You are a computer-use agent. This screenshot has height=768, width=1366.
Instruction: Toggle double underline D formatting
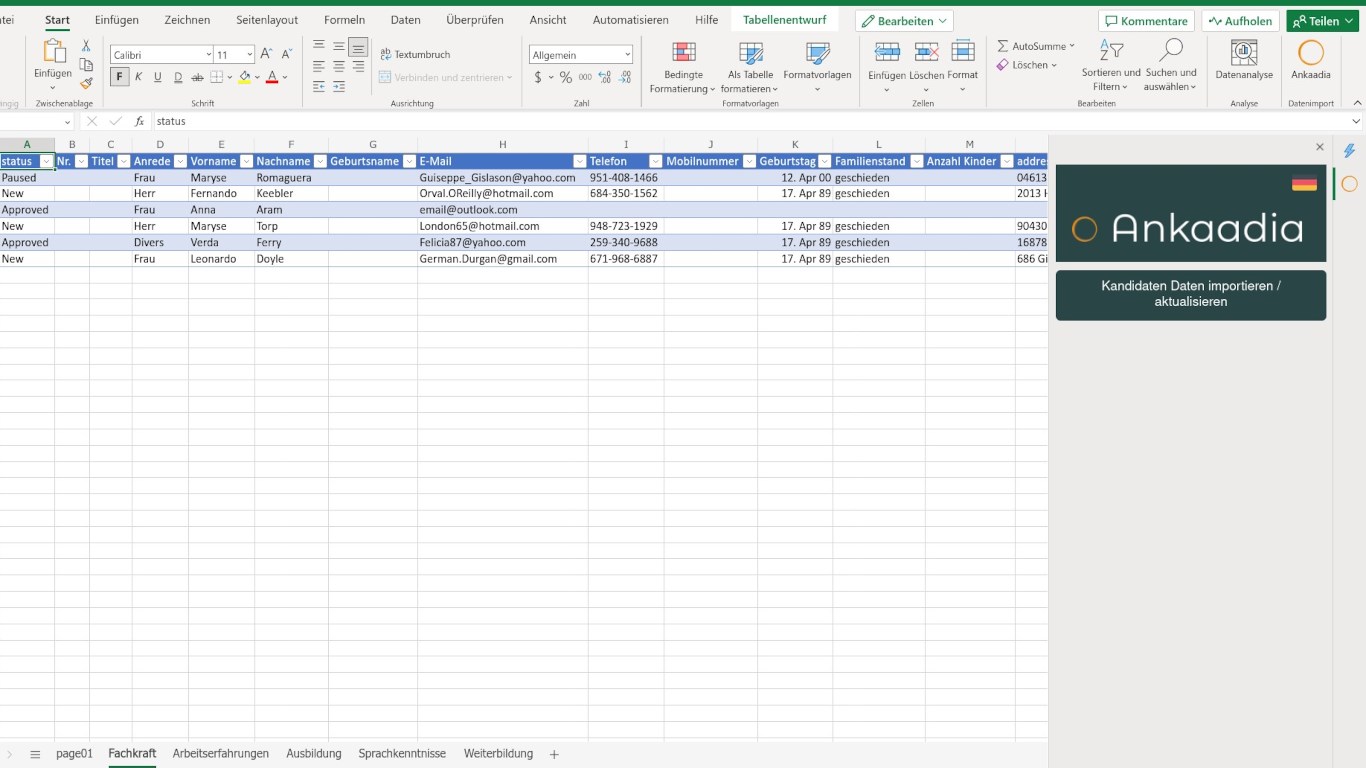[x=178, y=77]
